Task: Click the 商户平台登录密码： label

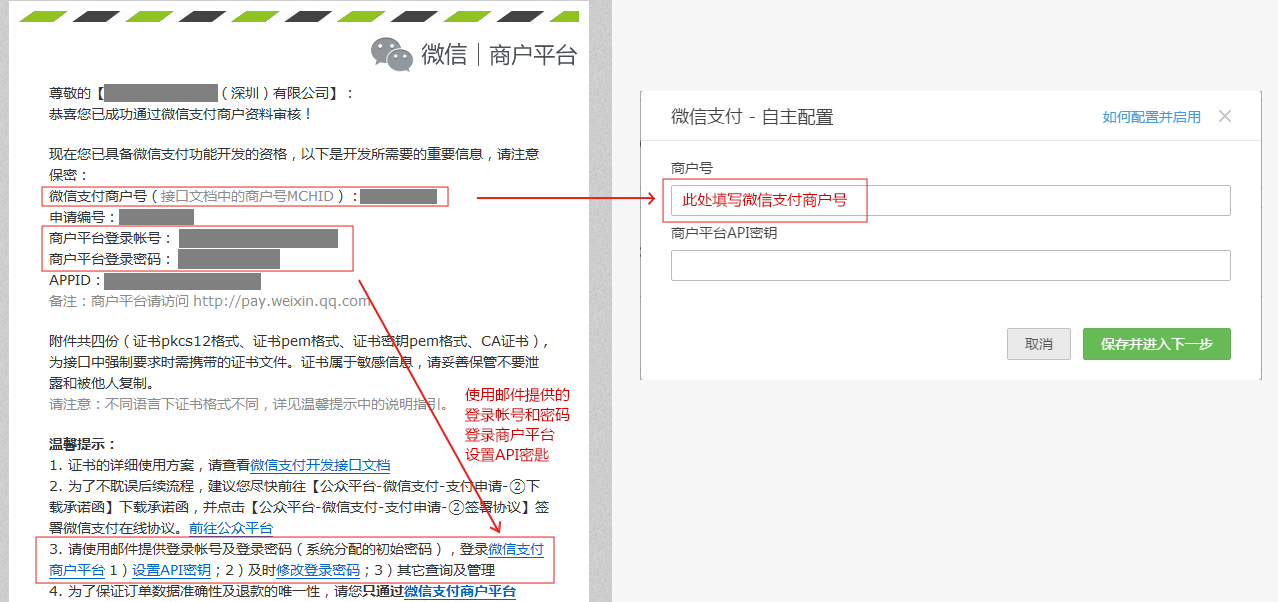Action: pyautogui.click(x=111, y=260)
